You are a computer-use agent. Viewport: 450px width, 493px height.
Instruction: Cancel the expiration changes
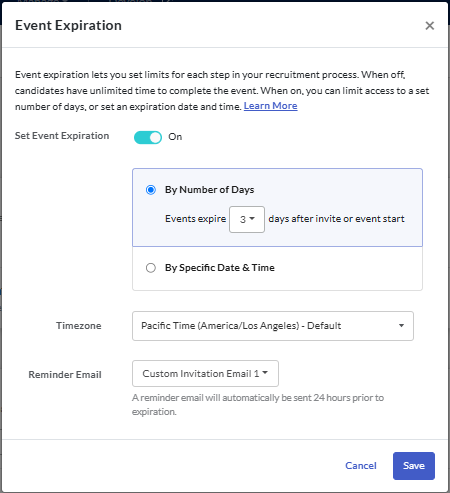click(361, 466)
